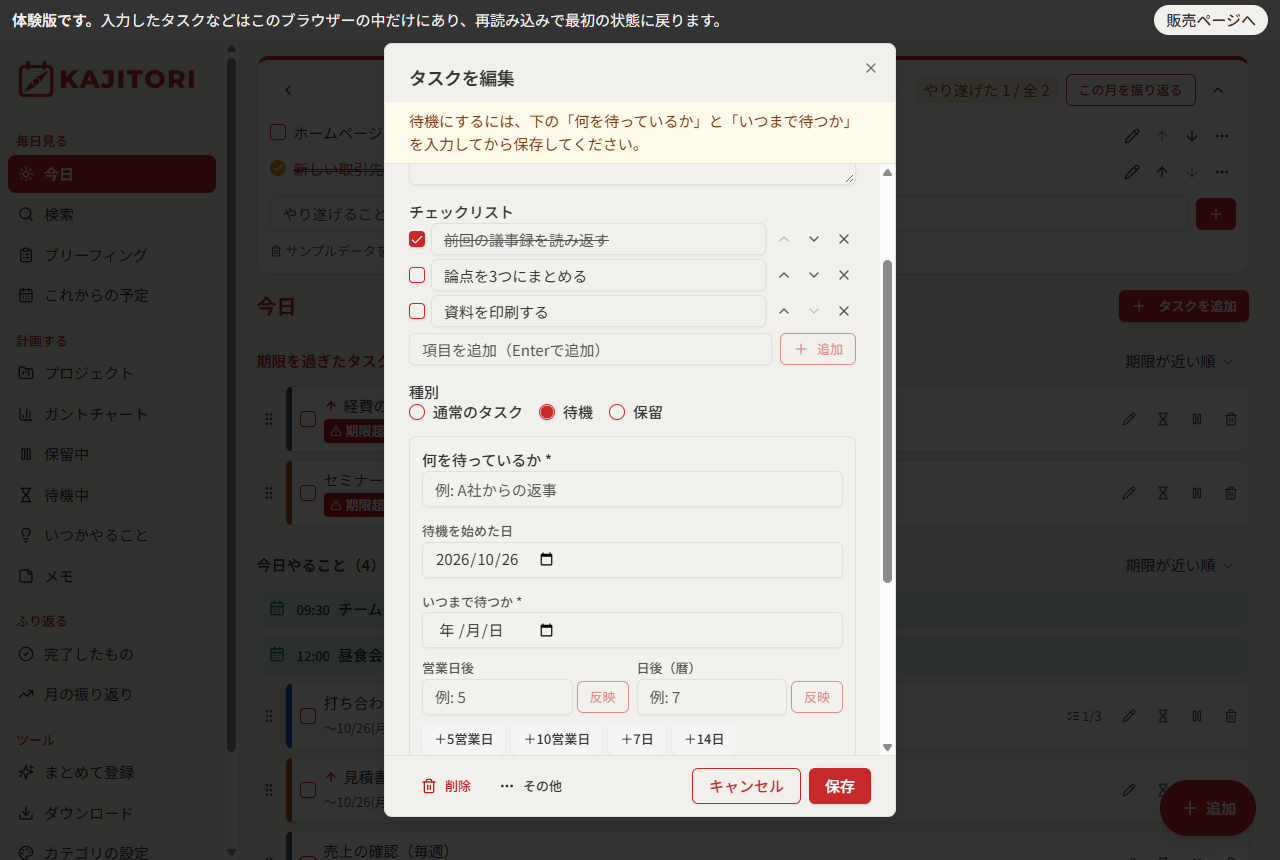The height and width of the screenshot is (860, 1280).
Task: Move 論点を3つにまとめる item up
Action: point(784,275)
